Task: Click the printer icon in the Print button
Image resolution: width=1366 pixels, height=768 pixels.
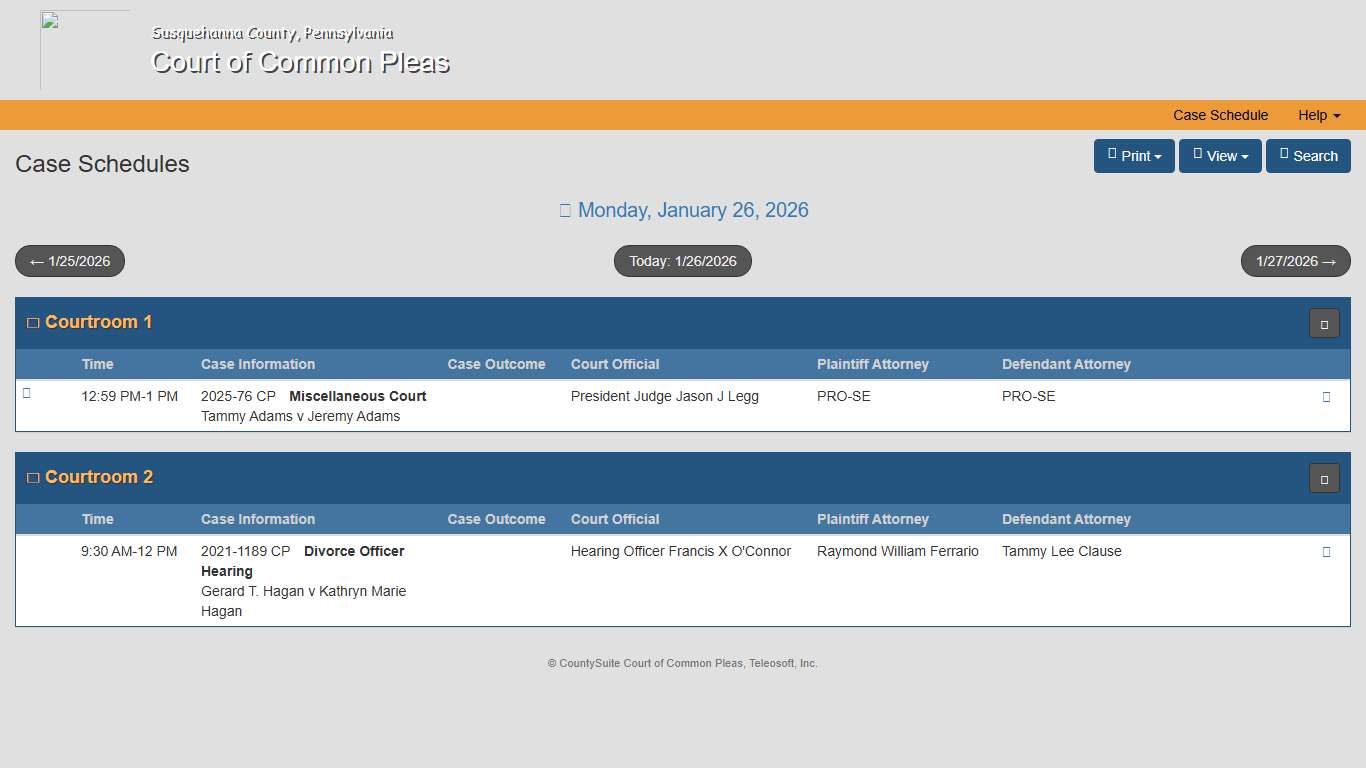Action: click(x=1112, y=155)
